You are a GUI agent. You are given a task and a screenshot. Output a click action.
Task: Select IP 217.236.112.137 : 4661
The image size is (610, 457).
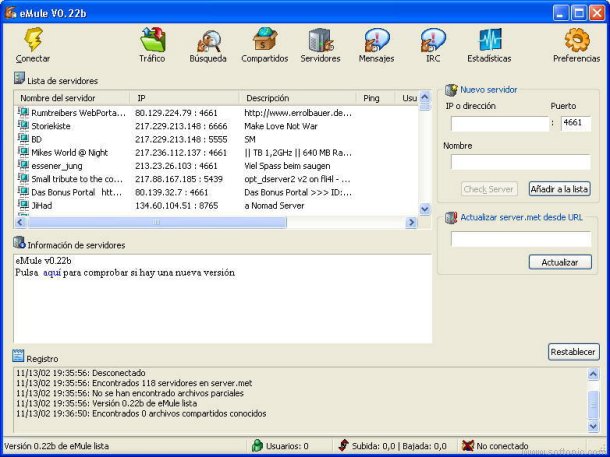tap(181, 152)
